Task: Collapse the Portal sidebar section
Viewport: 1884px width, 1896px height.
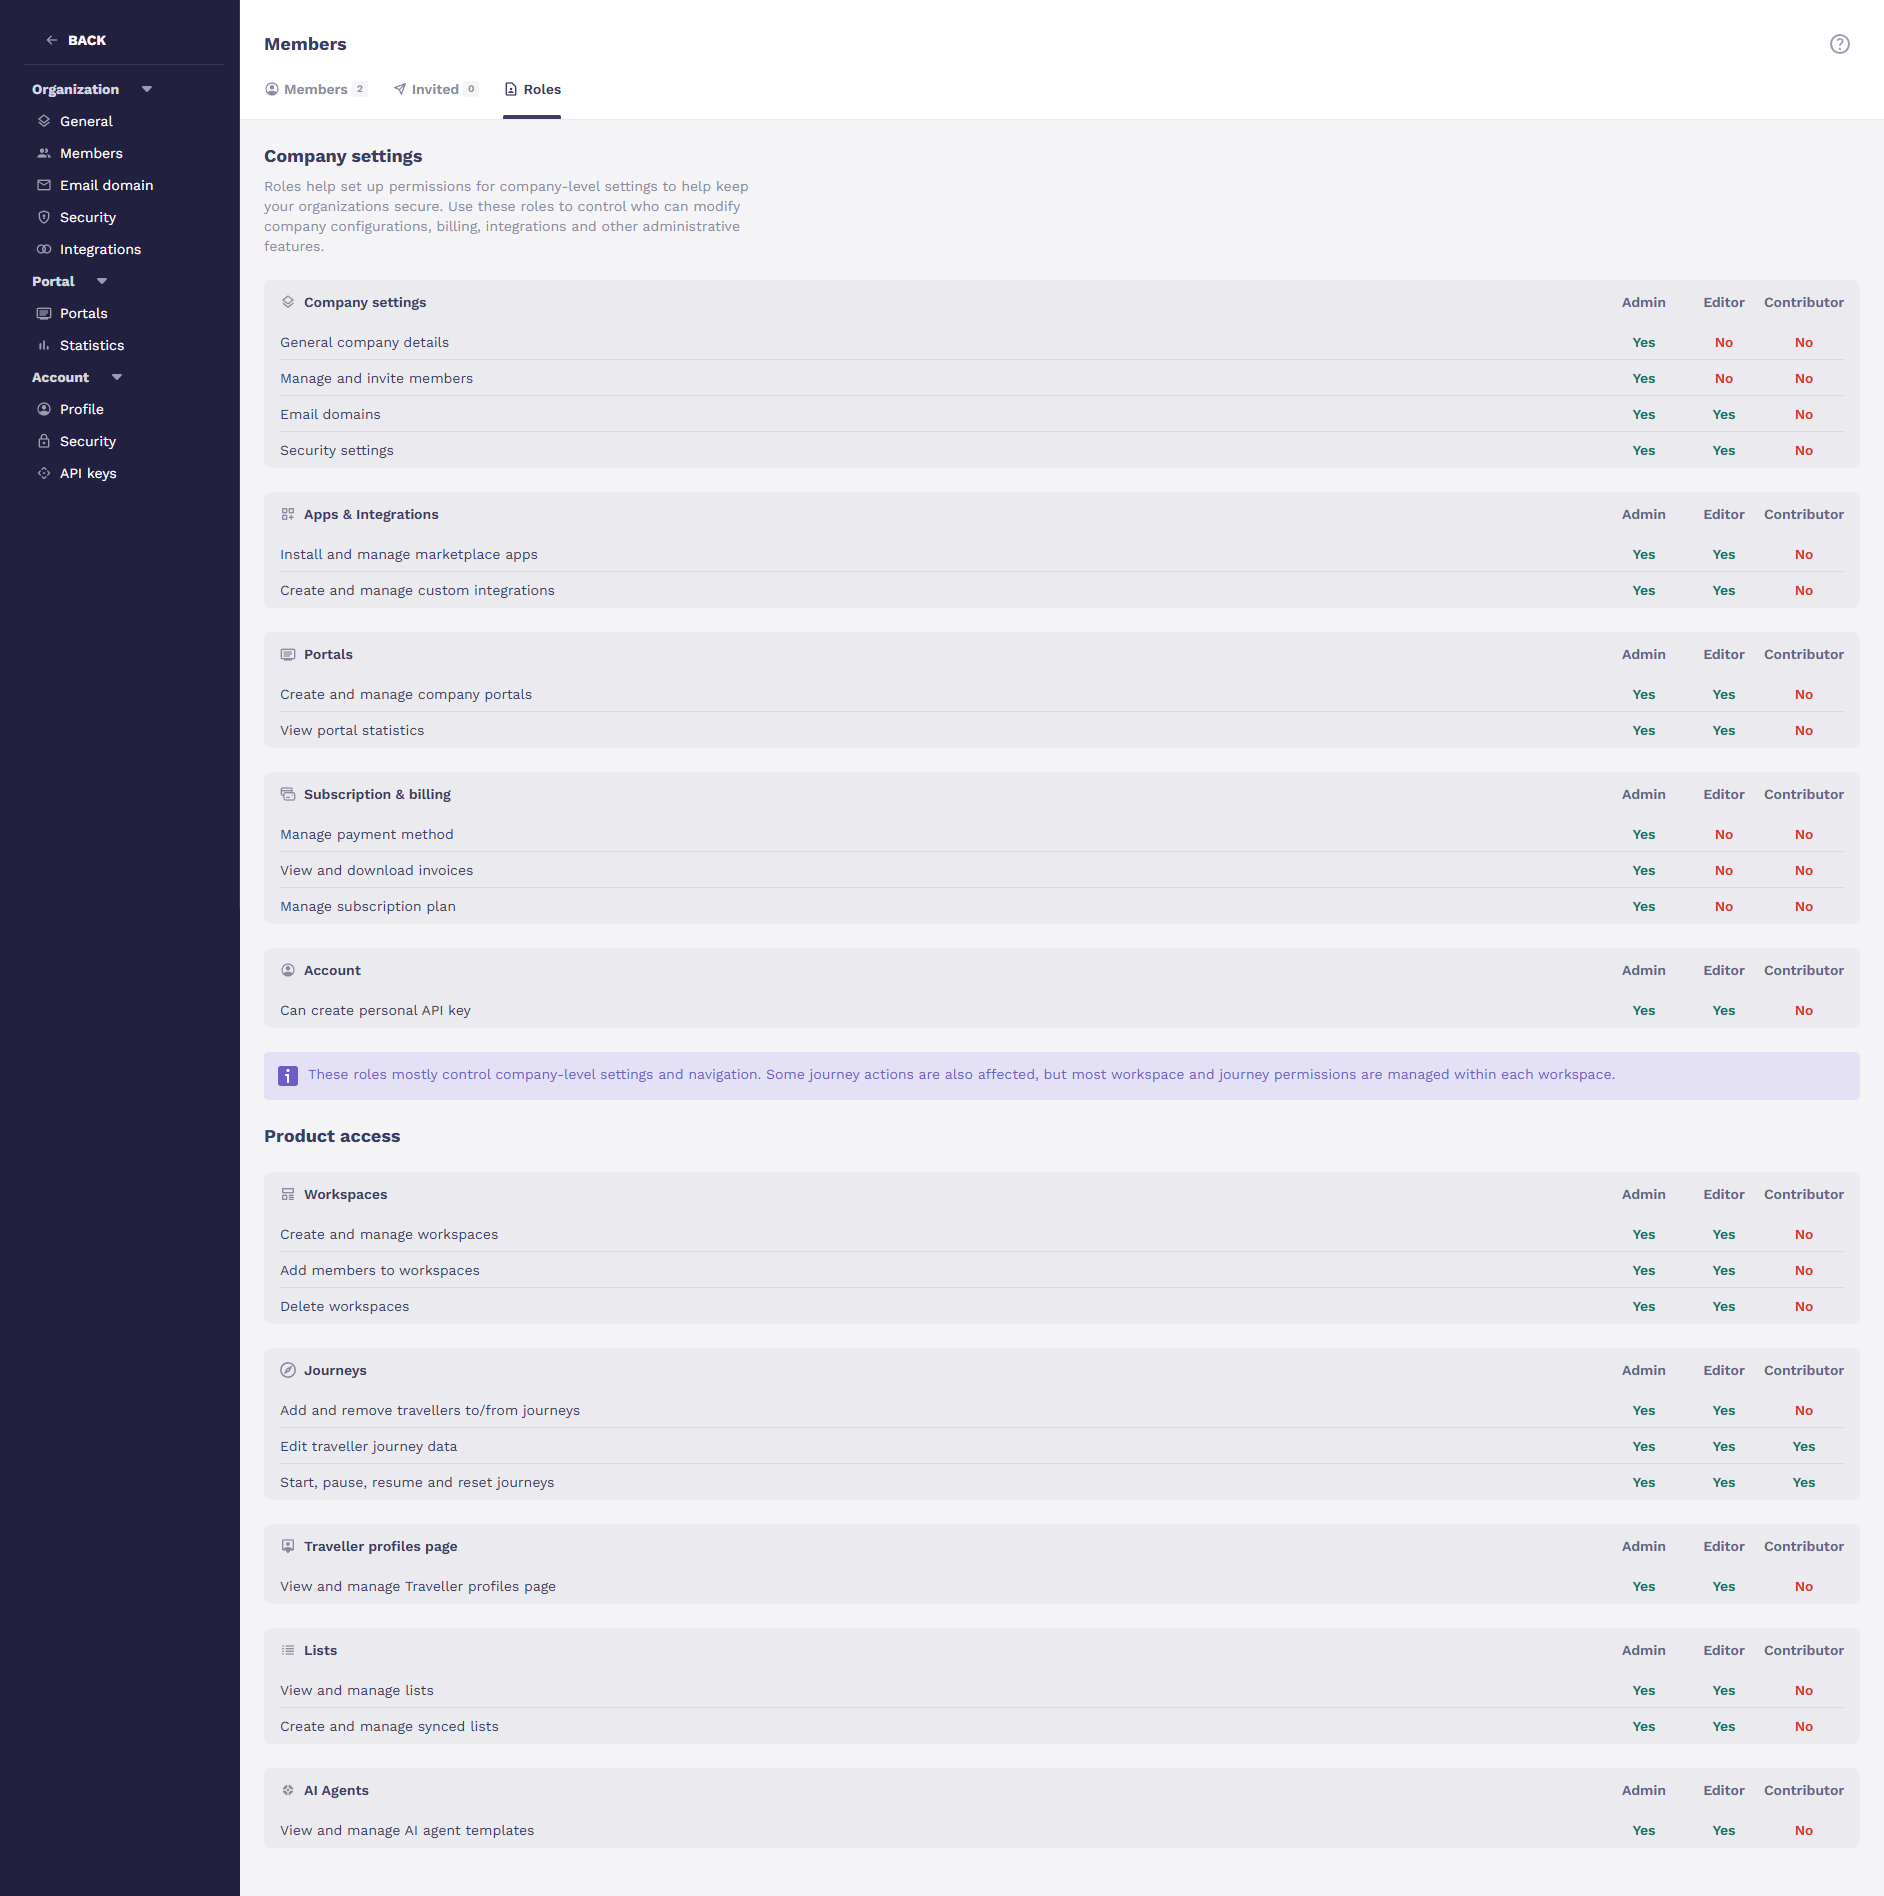Action: [x=102, y=281]
